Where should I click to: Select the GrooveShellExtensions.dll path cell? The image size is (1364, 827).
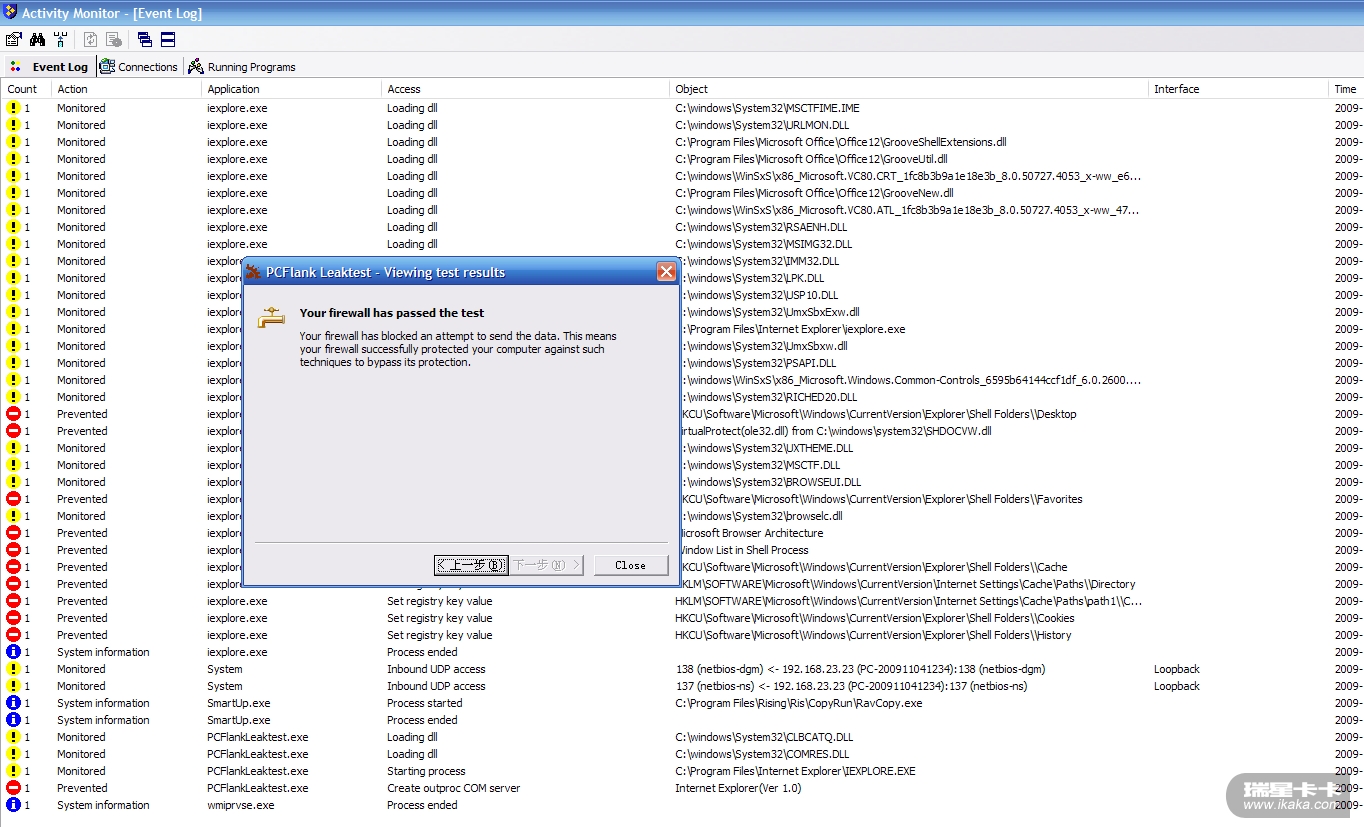841,142
